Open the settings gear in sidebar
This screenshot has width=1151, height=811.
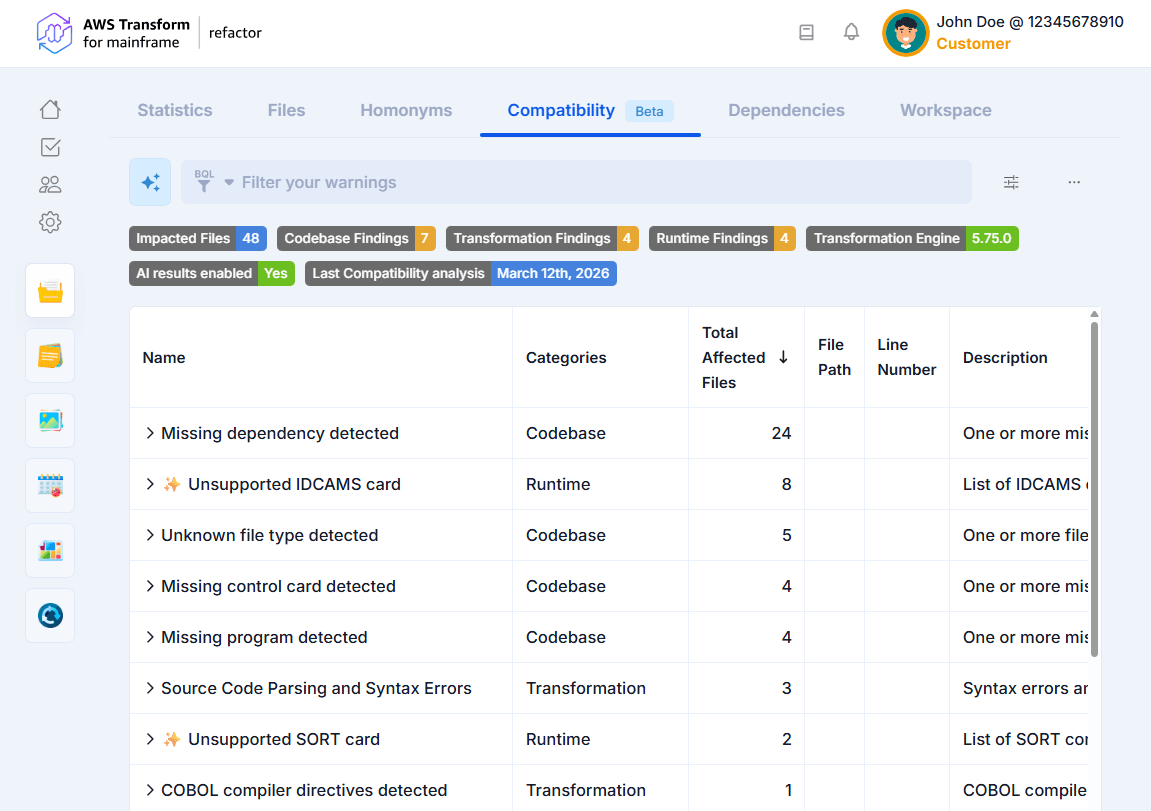point(50,222)
